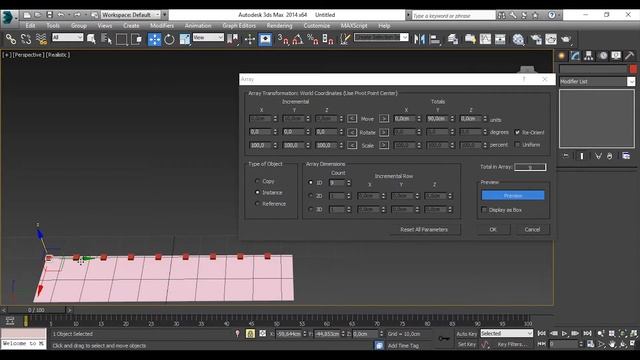This screenshot has height=360, width=640.
Task: Click the blue Preview button
Action: (x=513, y=196)
